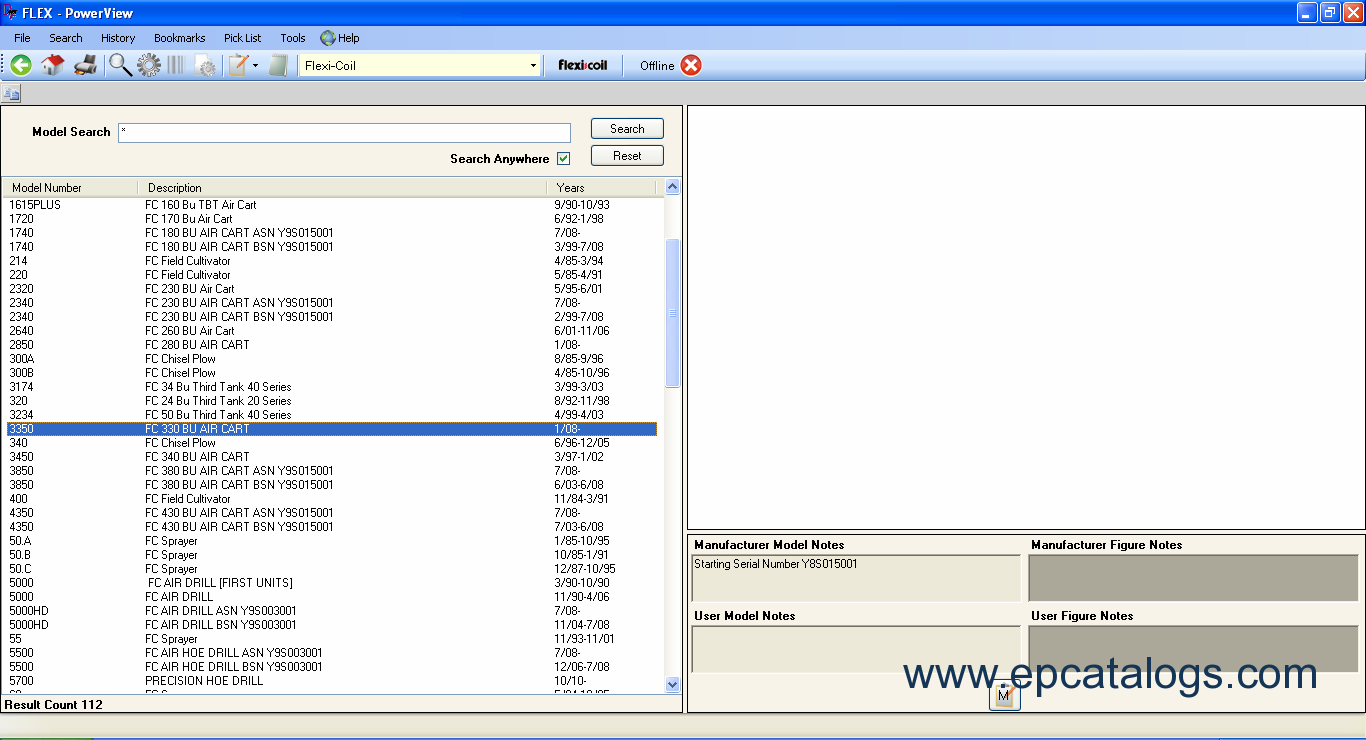Click the model list scrollbar thumb
This screenshot has height=740, width=1366.
672,313
